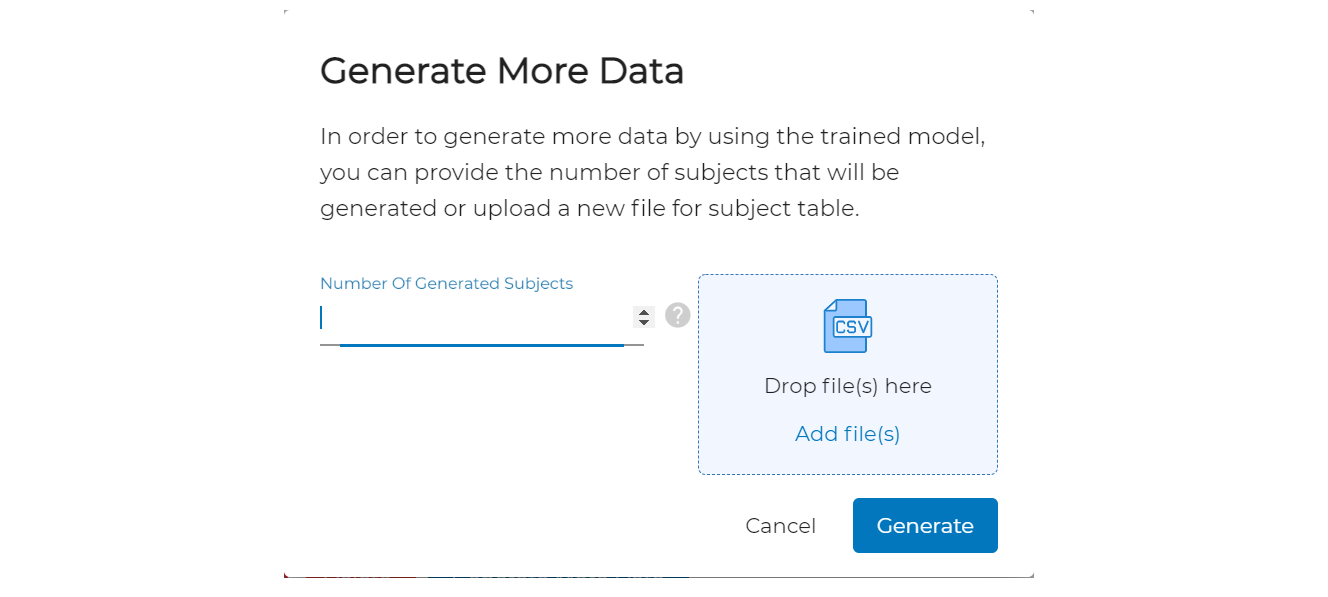Increase subjects with the up spinner arrow

coord(644,311)
